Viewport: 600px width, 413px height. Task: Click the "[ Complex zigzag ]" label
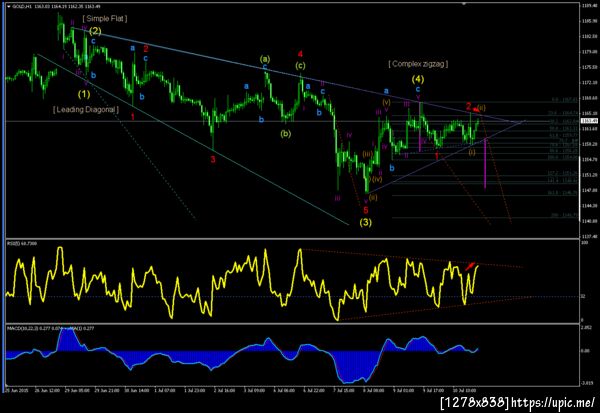coord(418,64)
